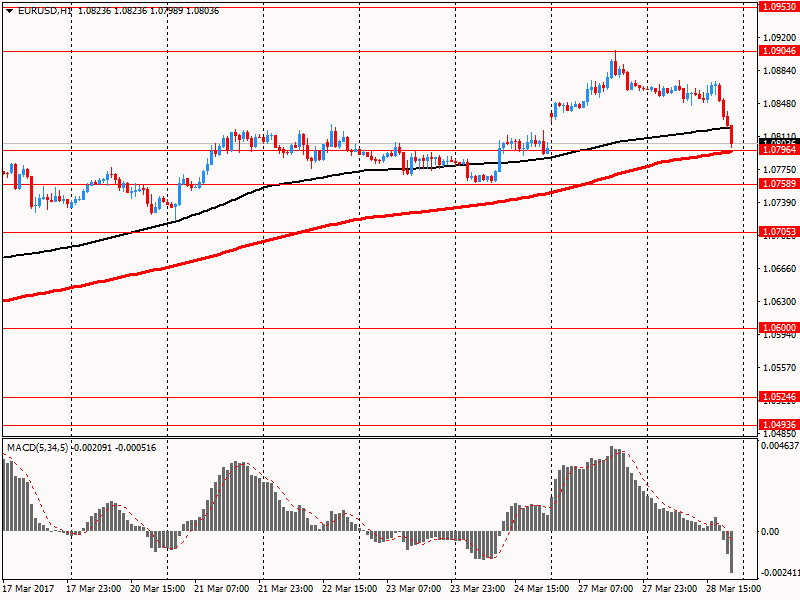The height and width of the screenshot is (600, 800).
Task: Select the 1.09530 red price level label
Action: pos(779,7)
